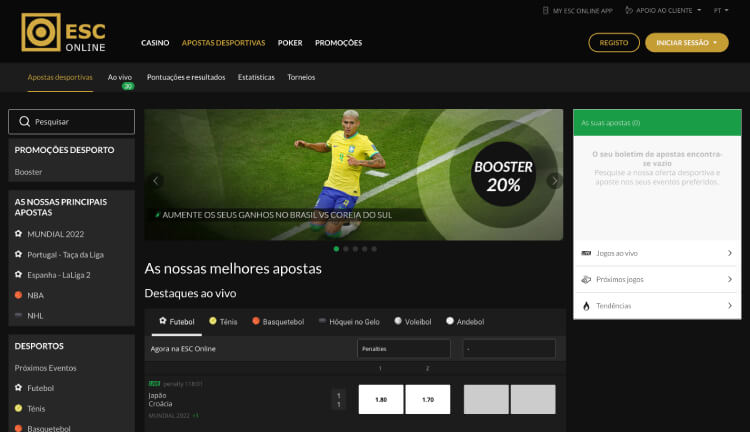Switch to the Ao vivo tab
Screen dimensions: 750x432
(120, 77)
